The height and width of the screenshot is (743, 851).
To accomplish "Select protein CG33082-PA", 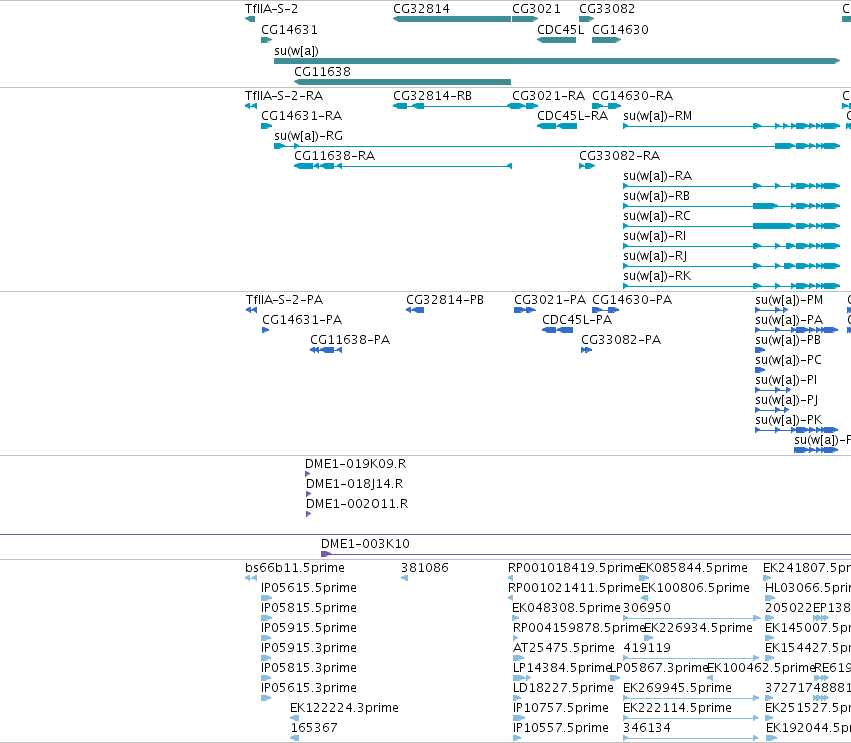I will tap(621, 340).
